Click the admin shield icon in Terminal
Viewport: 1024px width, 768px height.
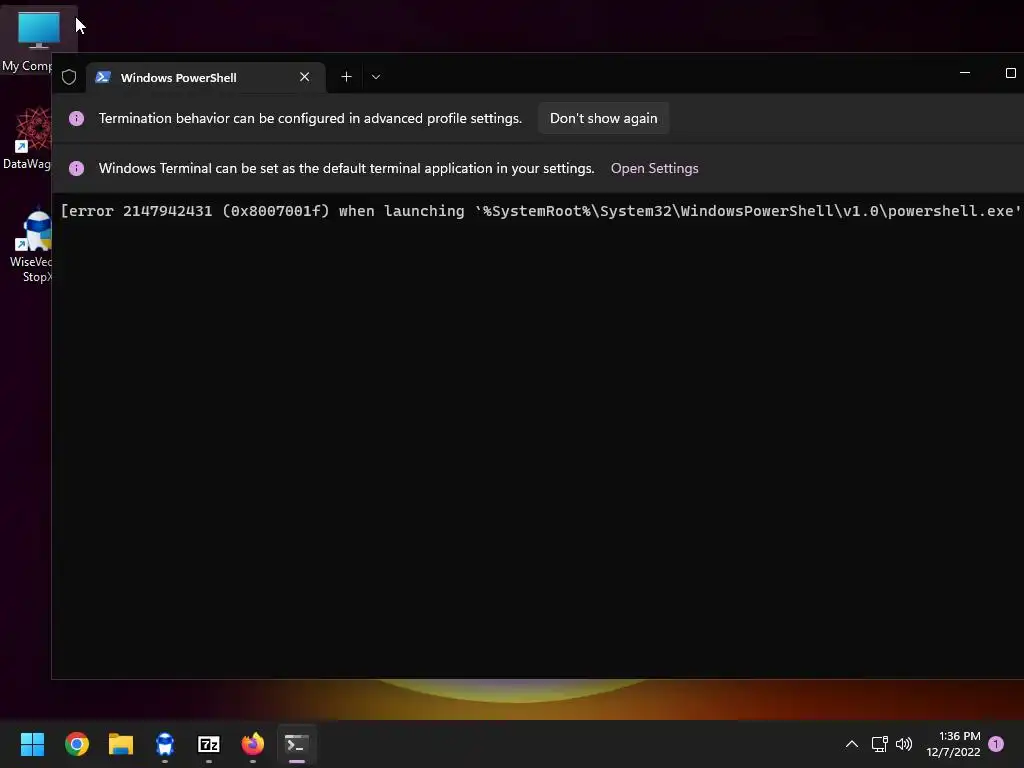pos(69,77)
